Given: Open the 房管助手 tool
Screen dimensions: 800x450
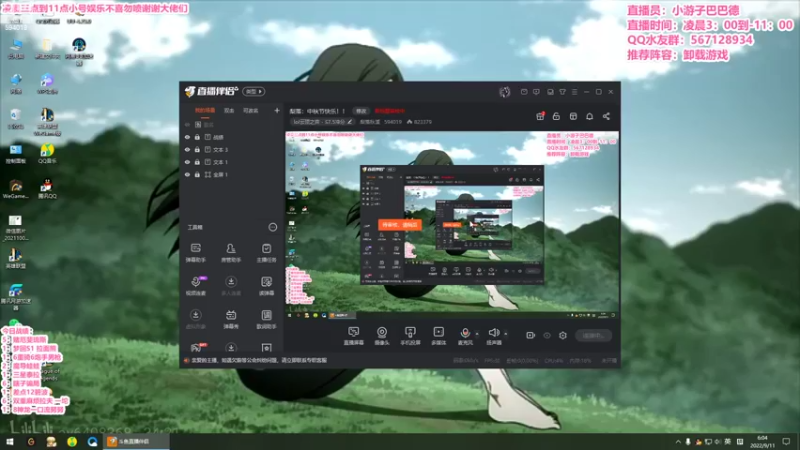Looking at the screenshot, I should point(231,253).
